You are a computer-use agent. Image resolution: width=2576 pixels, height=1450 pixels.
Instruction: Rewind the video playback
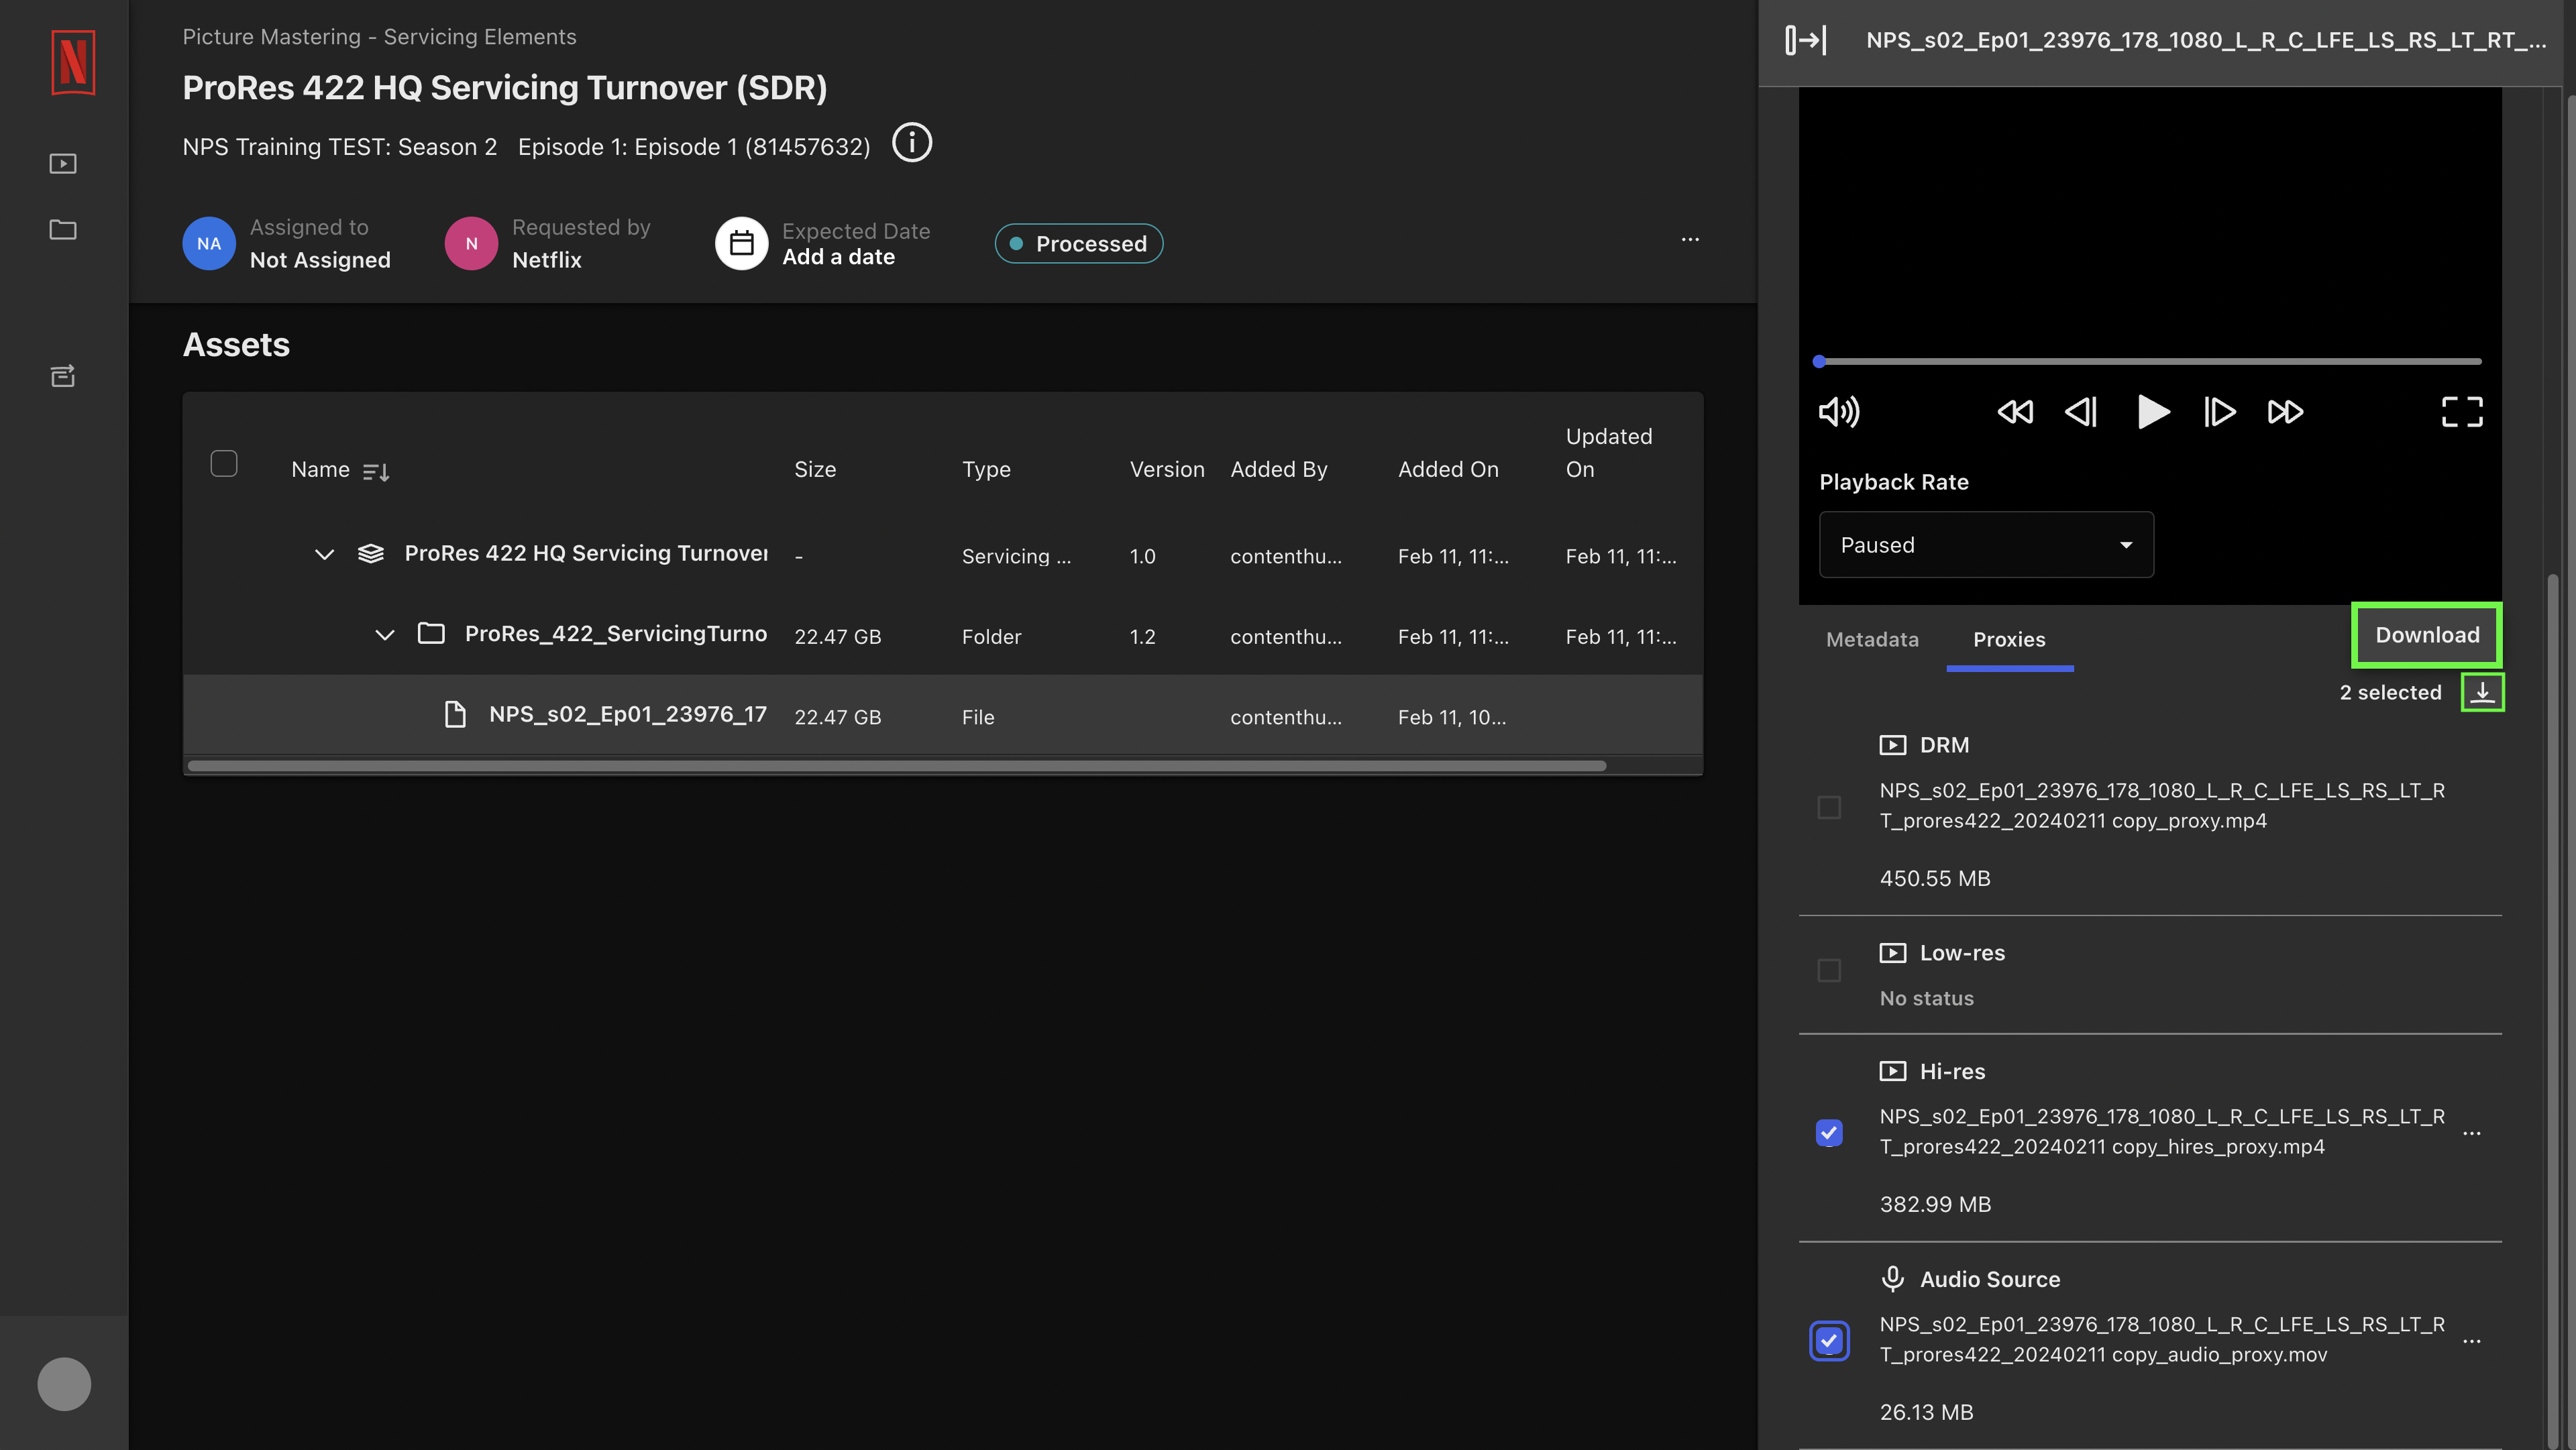(2015, 412)
